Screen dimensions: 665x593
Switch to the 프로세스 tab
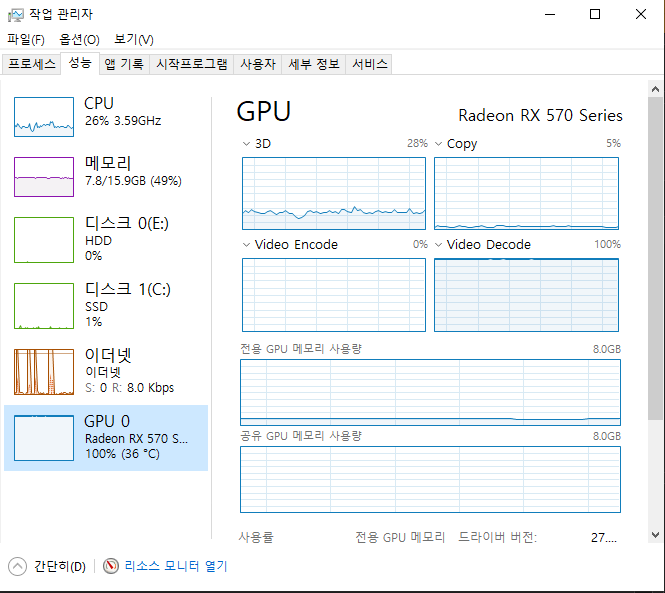[32, 64]
